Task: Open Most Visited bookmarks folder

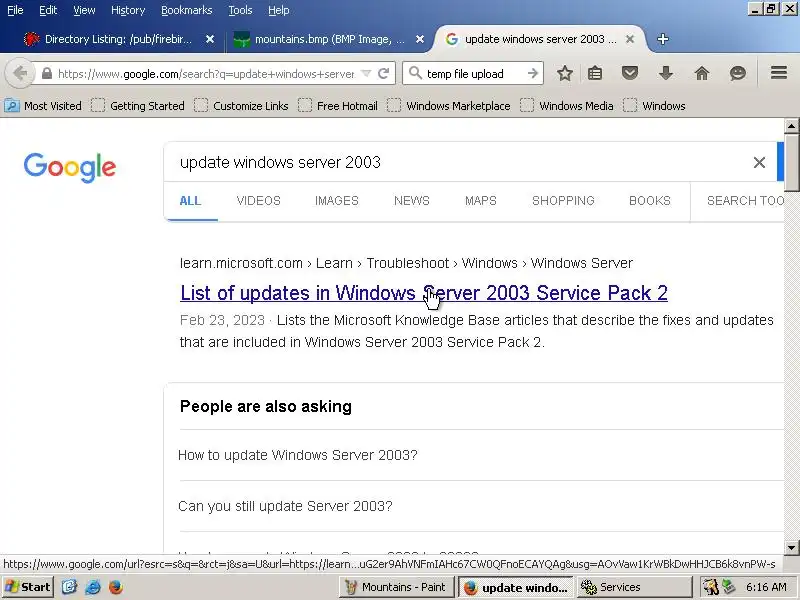Action: [x=43, y=106]
